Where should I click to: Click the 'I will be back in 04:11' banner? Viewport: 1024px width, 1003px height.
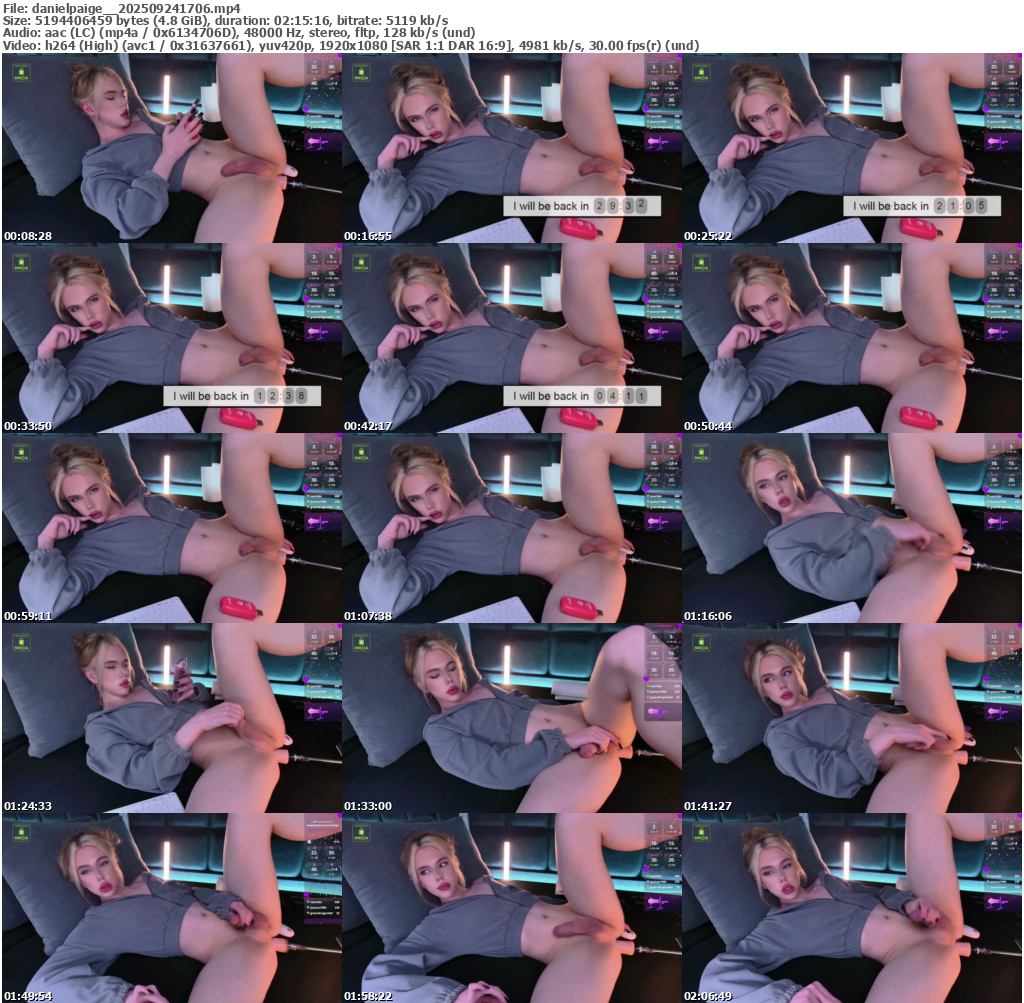583,396
